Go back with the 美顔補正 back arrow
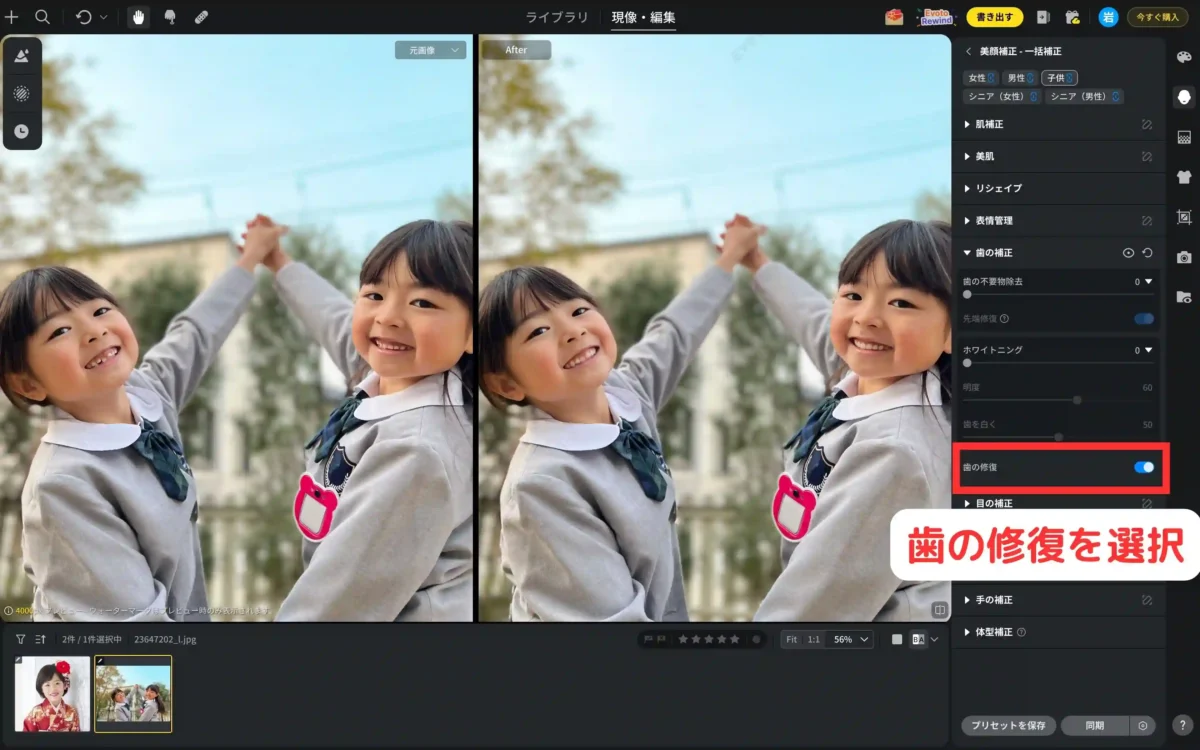The width and height of the screenshot is (1200, 750). pos(968,51)
